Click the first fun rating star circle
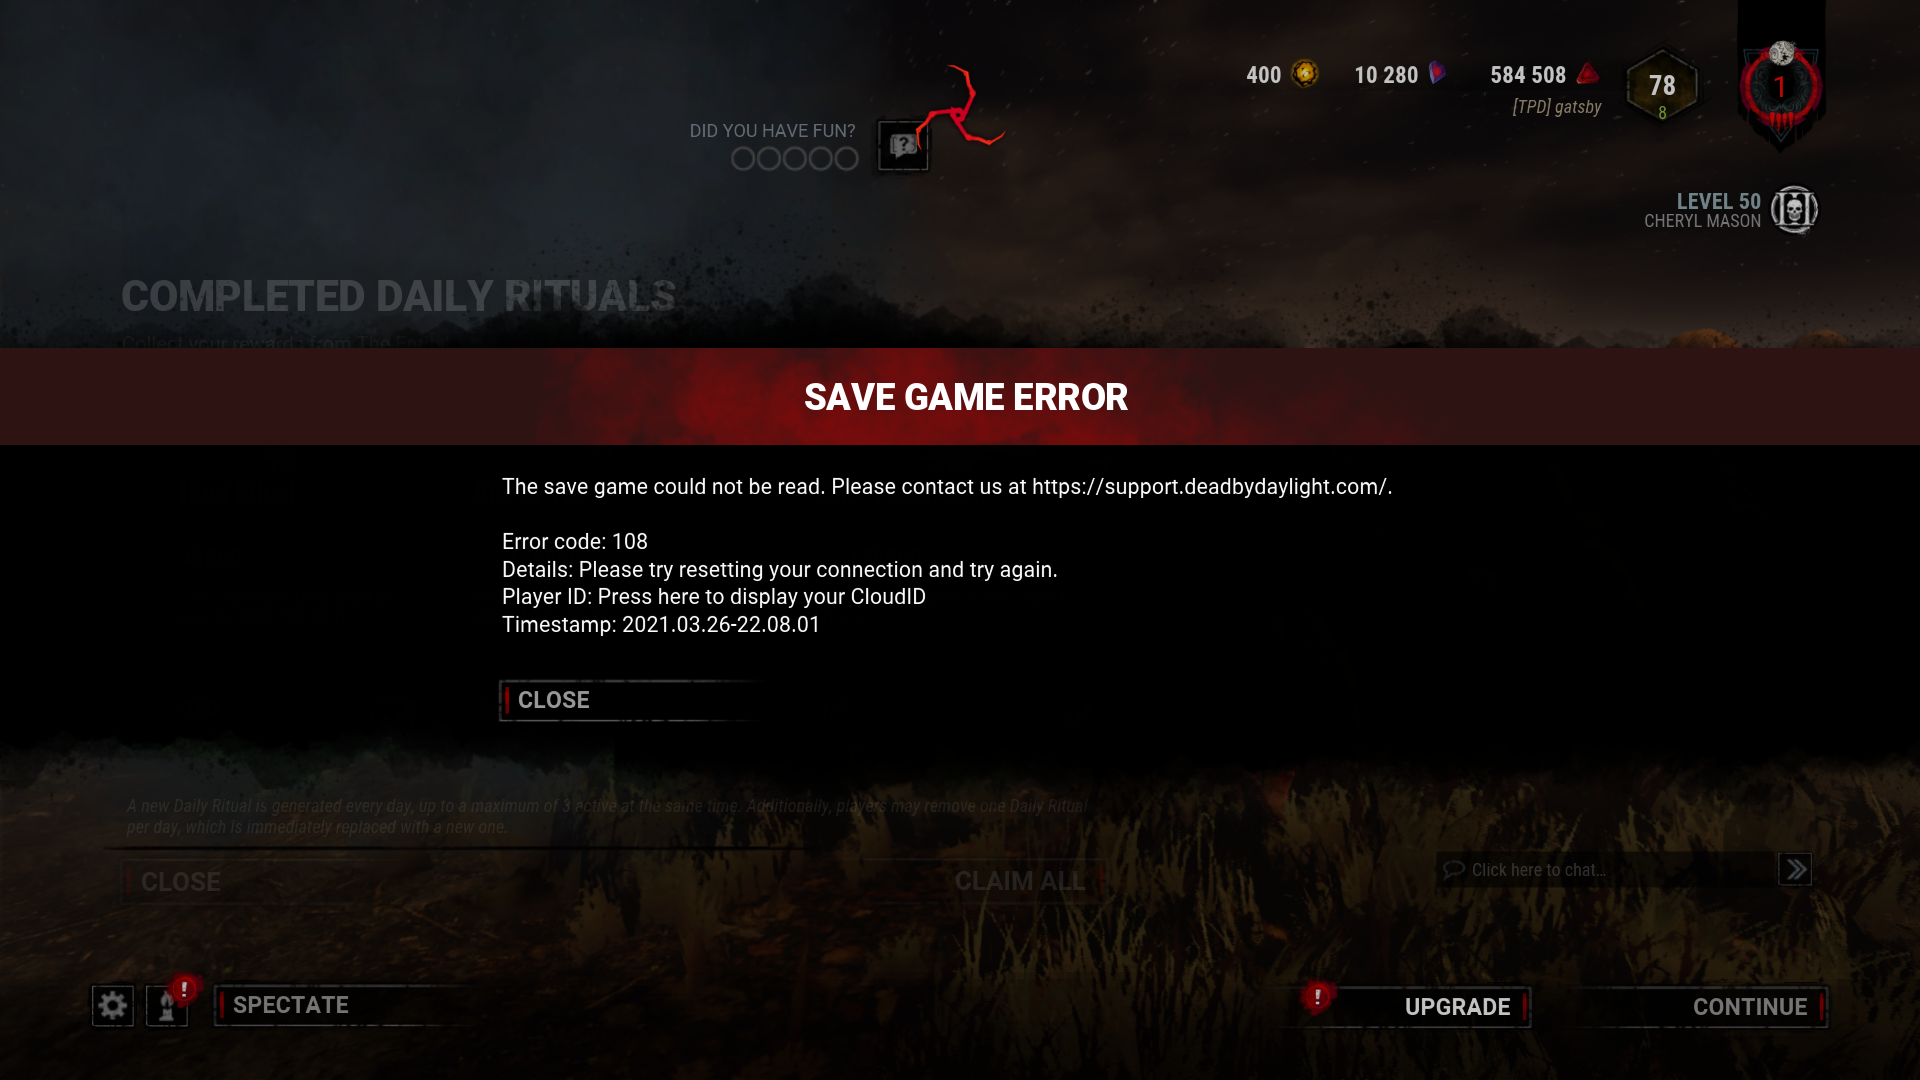This screenshot has height=1080, width=1920. coord(742,158)
